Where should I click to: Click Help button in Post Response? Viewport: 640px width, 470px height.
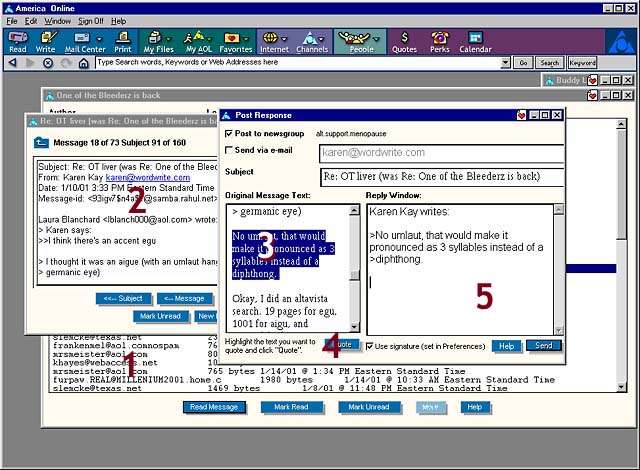[x=506, y=346]
